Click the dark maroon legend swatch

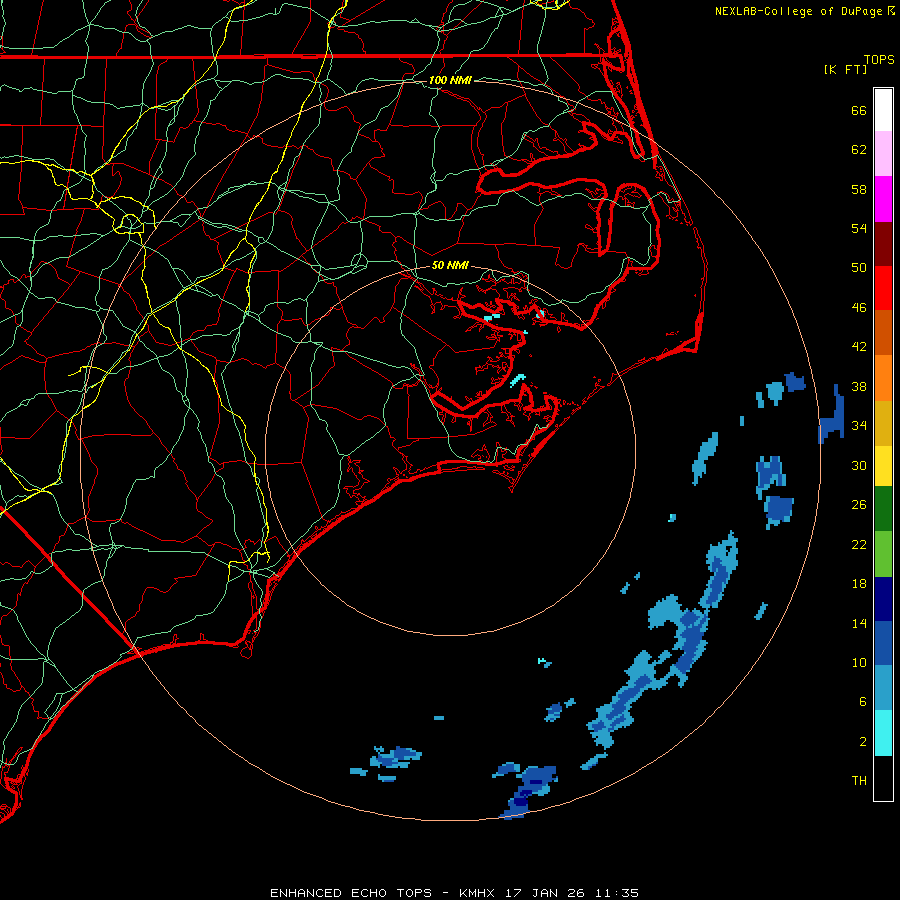click(x=883, y=243)
